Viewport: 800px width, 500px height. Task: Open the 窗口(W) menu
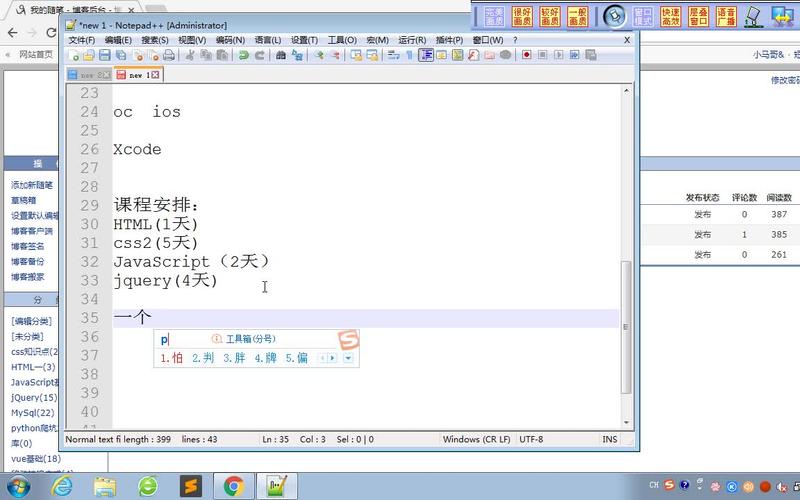(488, 40)
